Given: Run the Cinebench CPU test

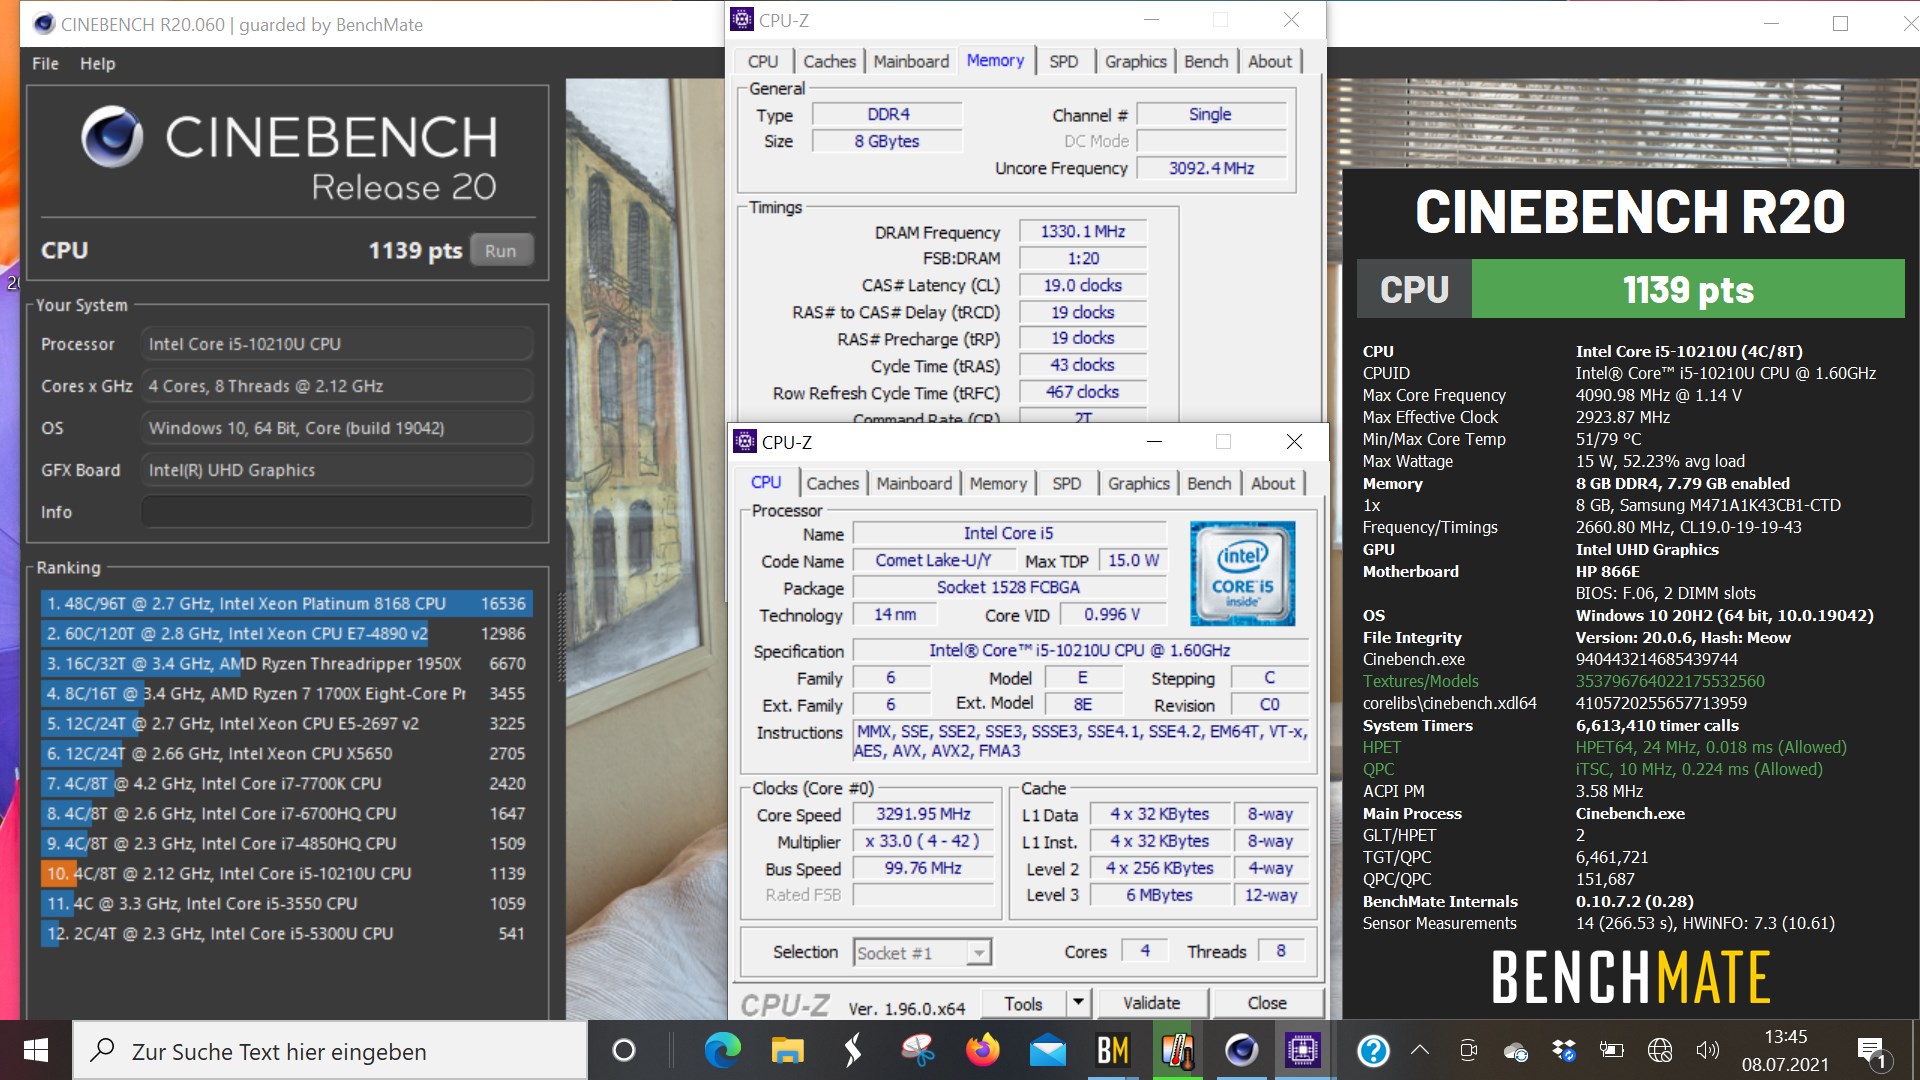Looking at the screenshot, I should coord(501,251).
